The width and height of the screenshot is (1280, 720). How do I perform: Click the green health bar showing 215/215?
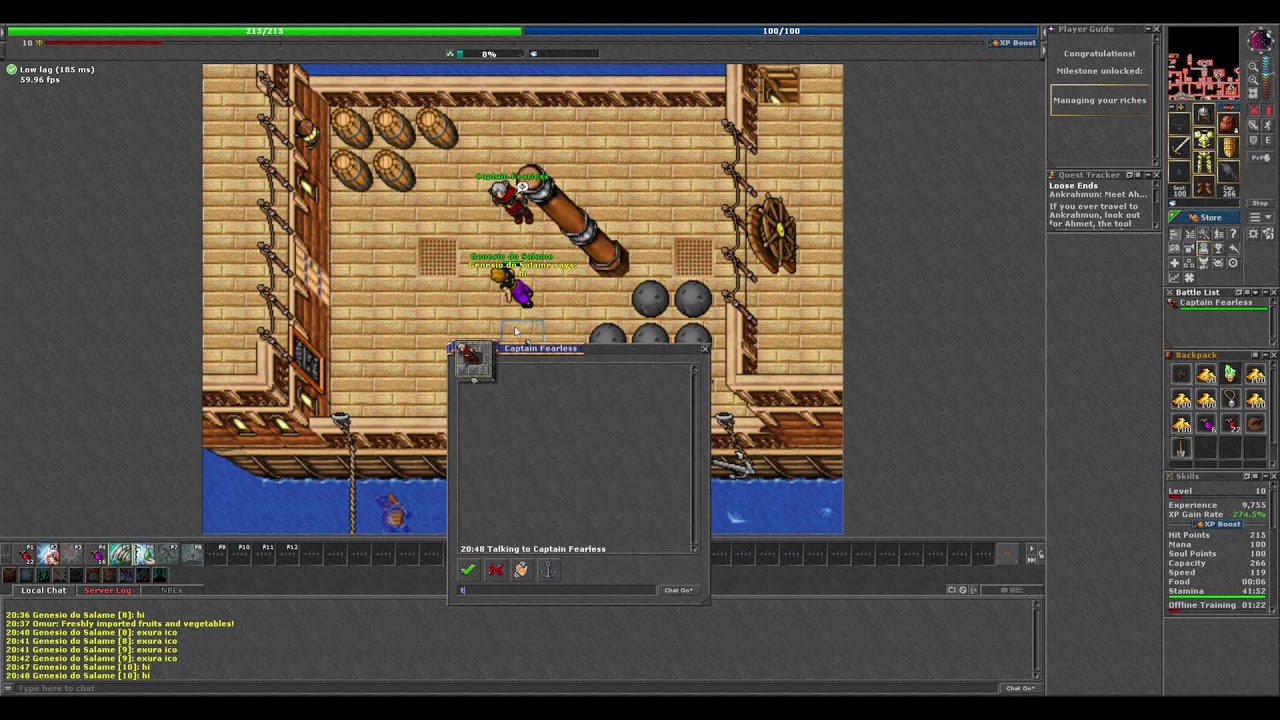pos(264,31)
